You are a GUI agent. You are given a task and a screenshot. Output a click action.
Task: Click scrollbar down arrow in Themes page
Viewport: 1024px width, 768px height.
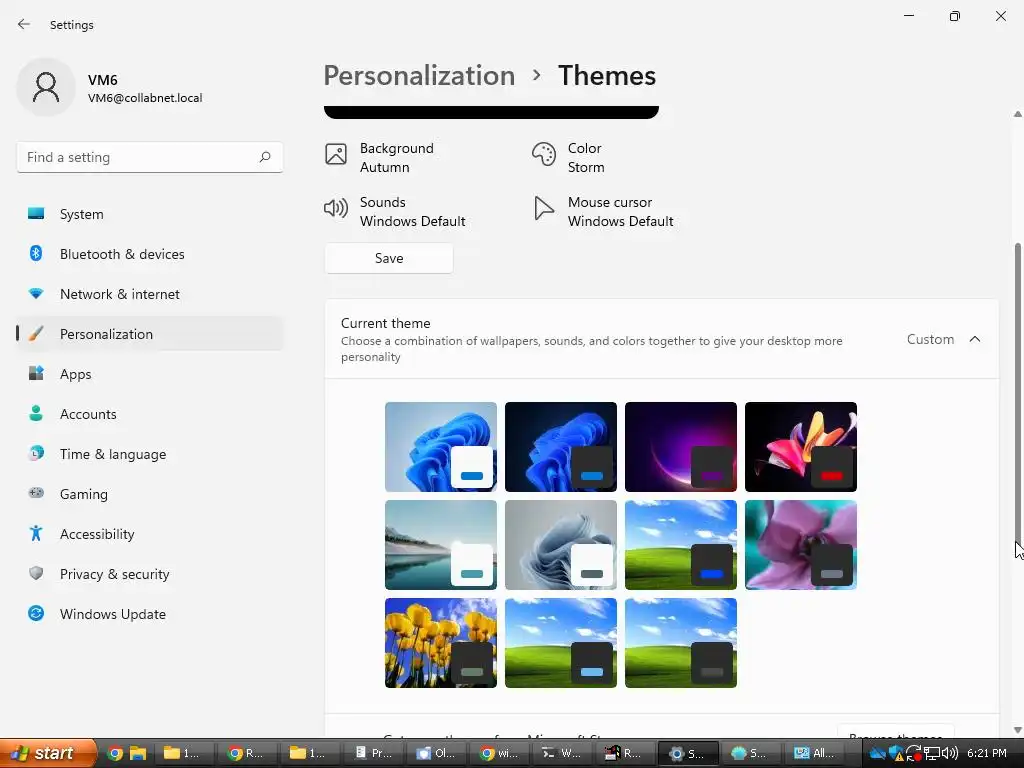(x=1017, y=729)
